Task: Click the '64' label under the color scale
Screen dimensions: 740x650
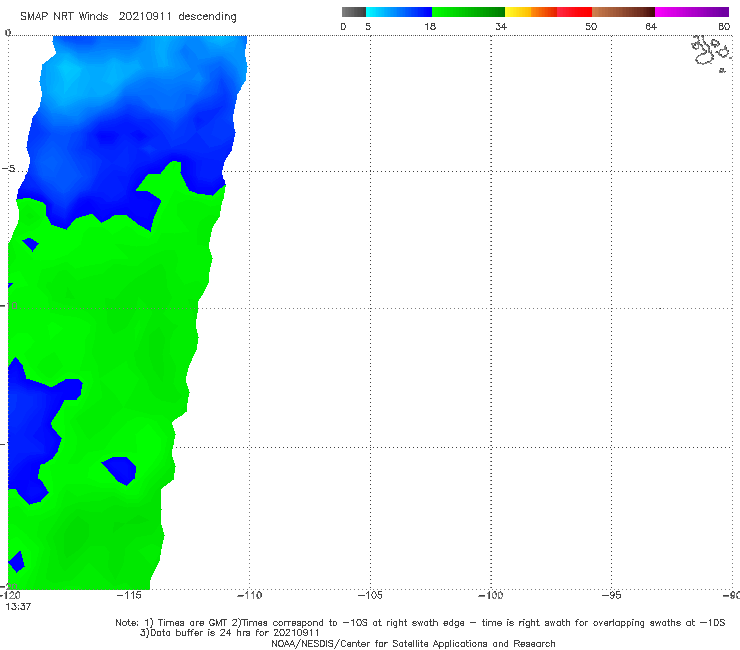Action: coord(651,26)
